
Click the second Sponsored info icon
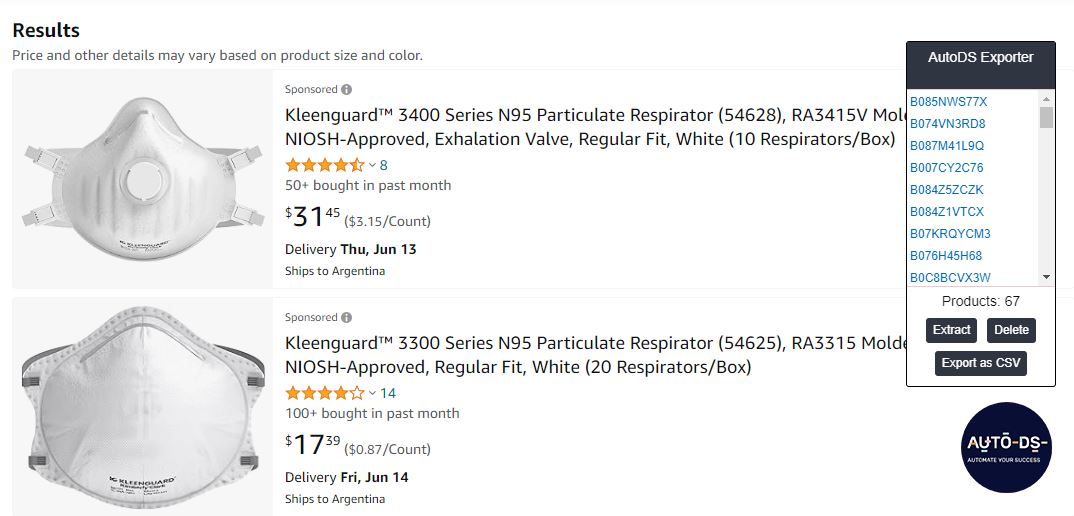pos(347,318)
